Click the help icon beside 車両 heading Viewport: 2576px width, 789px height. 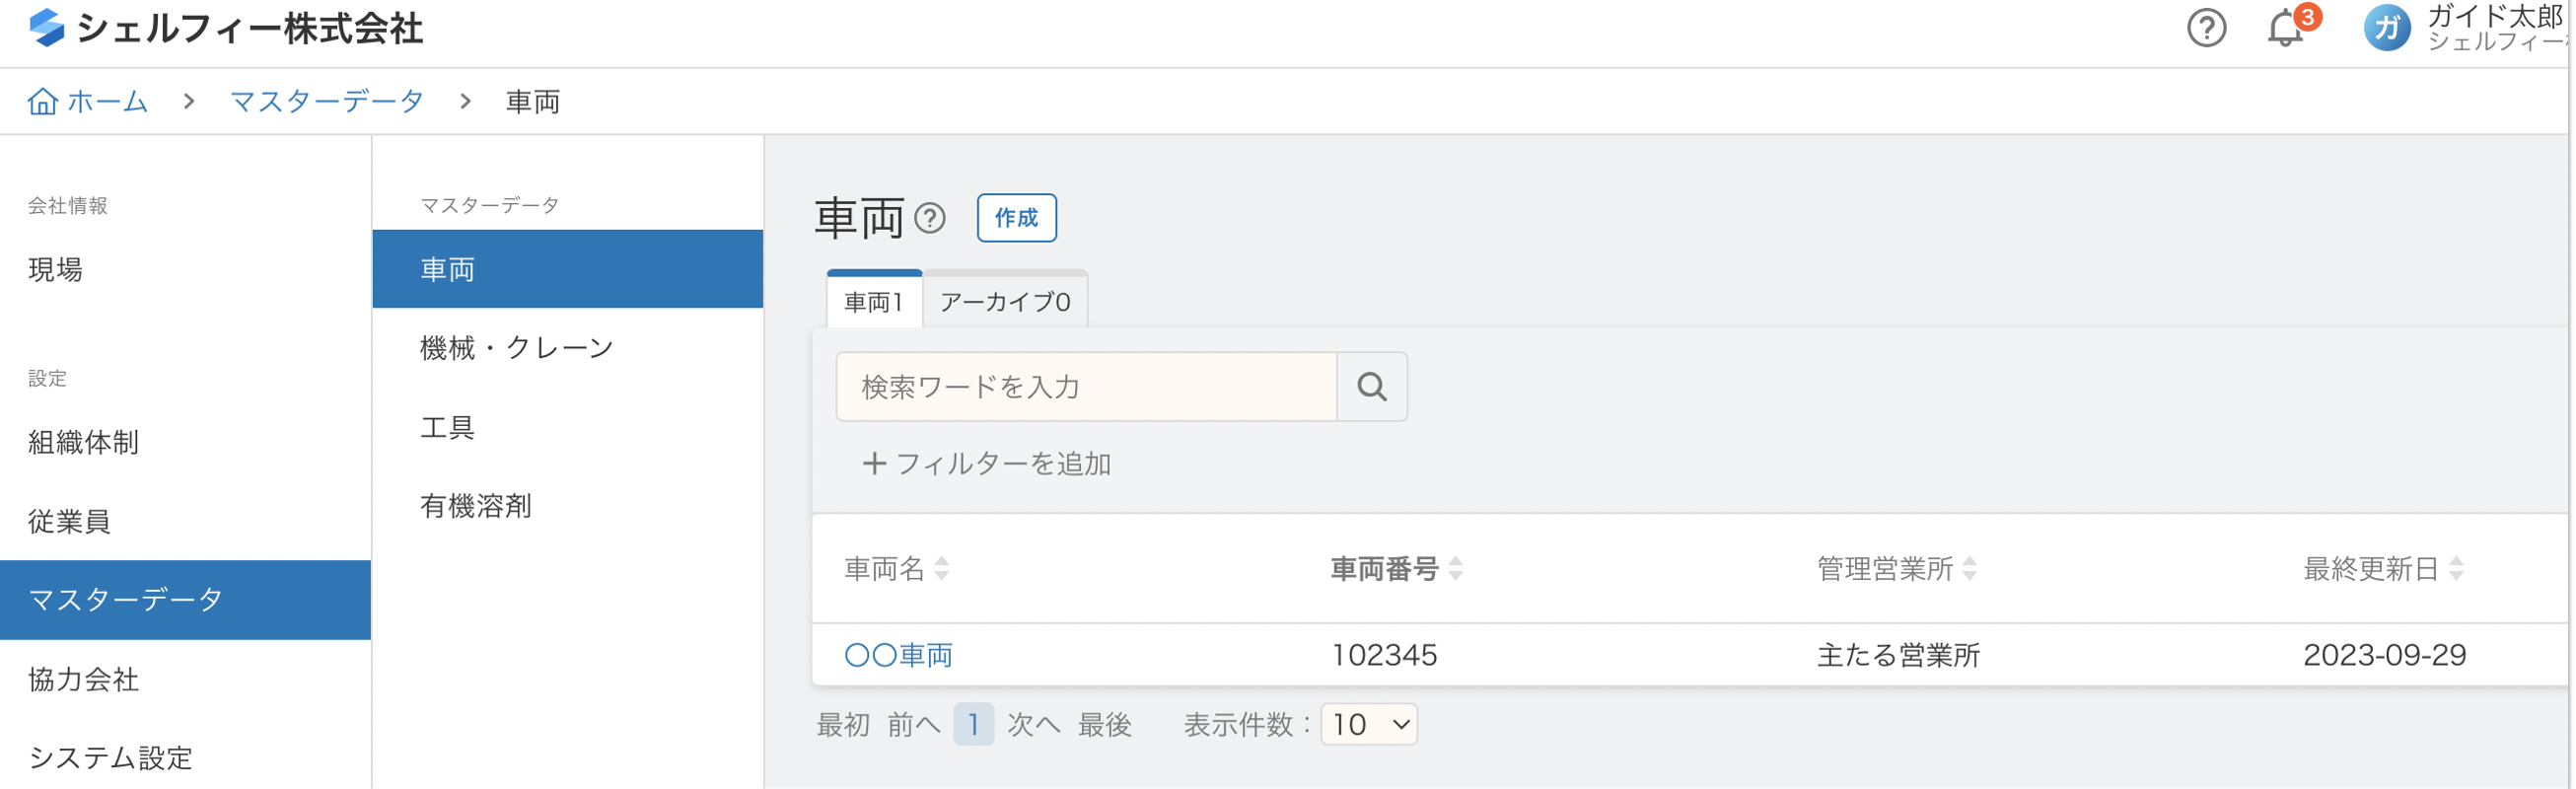[930, 218]
